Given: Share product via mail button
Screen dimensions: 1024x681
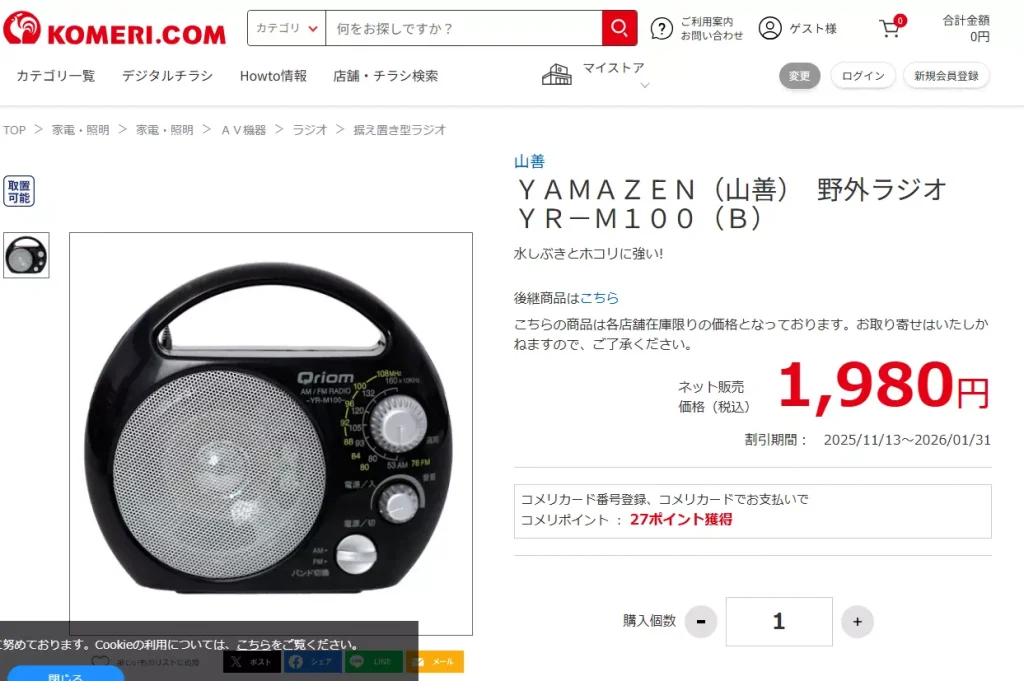Looking at the screenshot, I should point(435,661).
